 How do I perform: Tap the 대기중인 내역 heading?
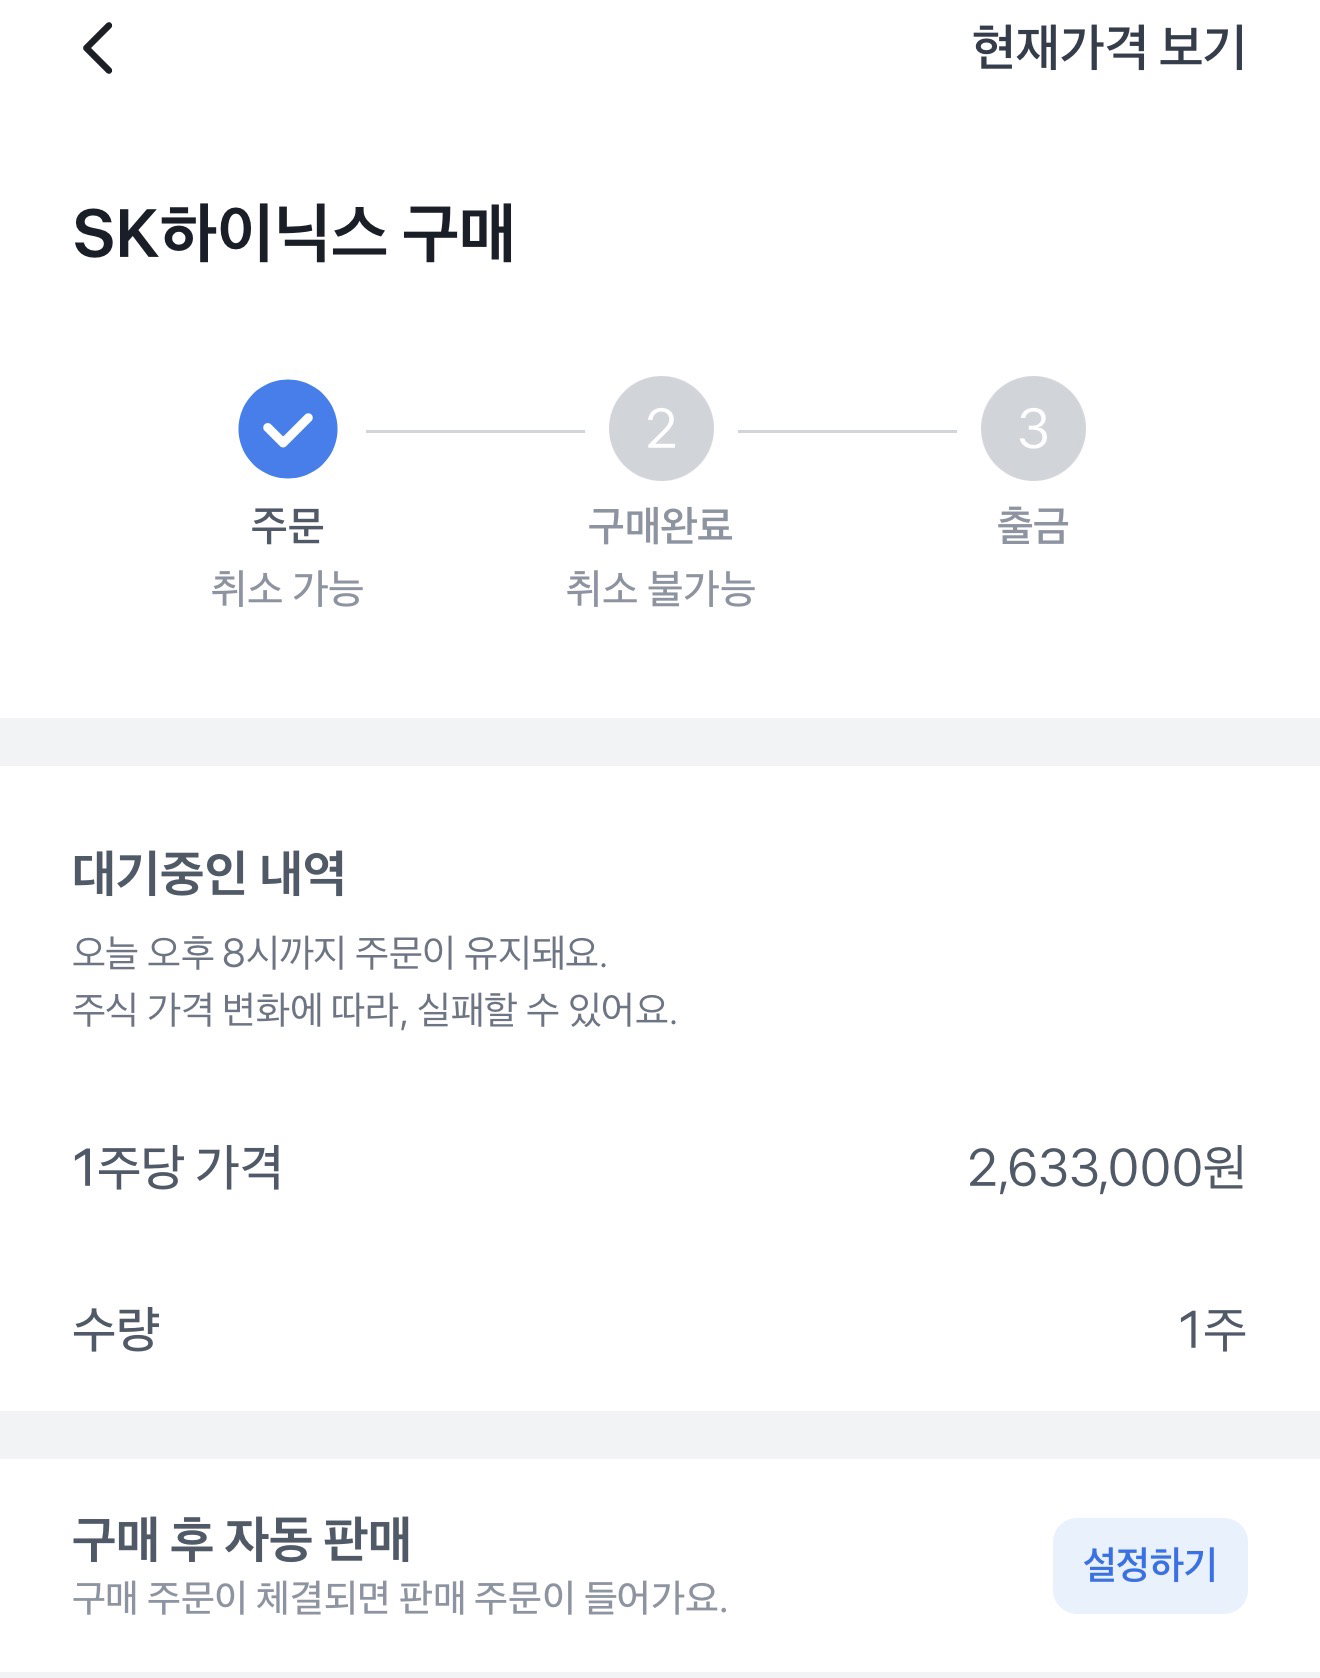click(209, 873)
